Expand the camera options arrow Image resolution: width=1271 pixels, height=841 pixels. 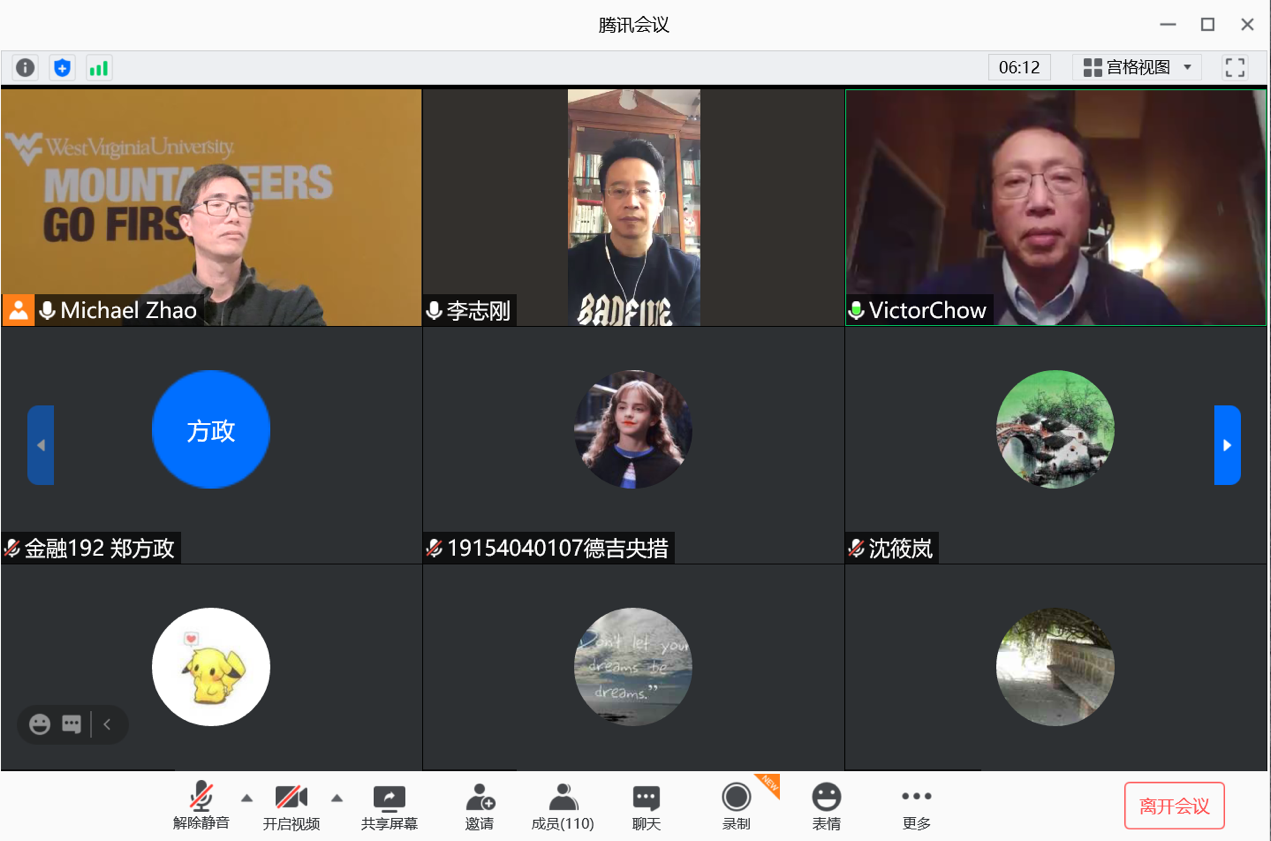click(x=336, y=800)
